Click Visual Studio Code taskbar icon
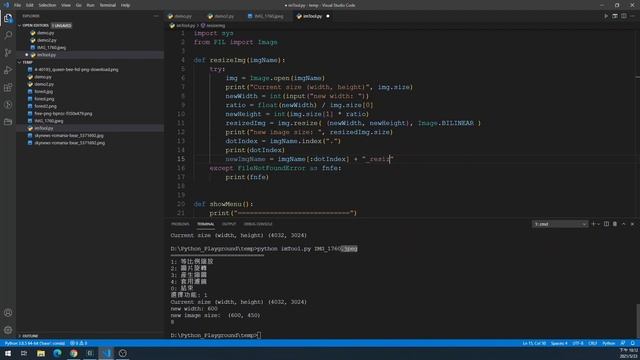The image size is (640, 360). tap(106, 353)
